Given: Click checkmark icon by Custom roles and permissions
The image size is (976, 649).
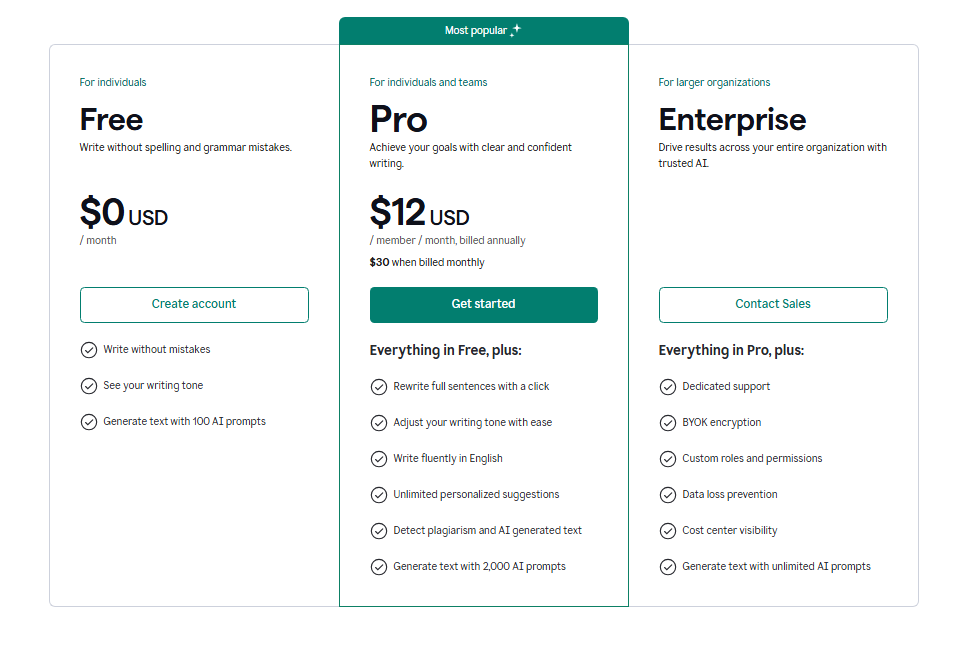Looking at the screenshot, I should tap(667, 459).
